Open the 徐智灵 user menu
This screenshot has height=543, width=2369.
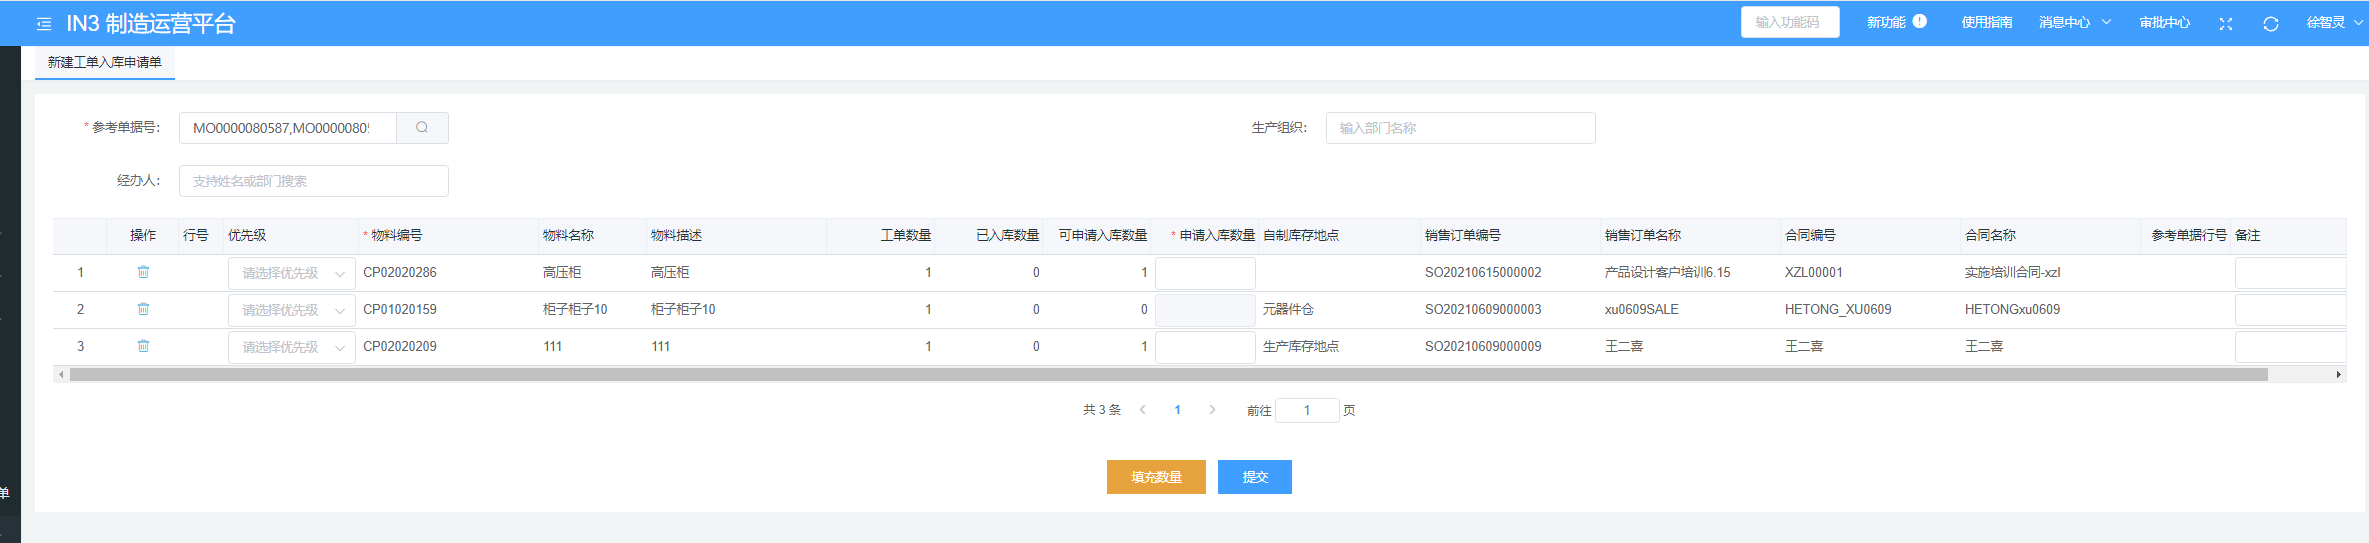[2334, 22]
